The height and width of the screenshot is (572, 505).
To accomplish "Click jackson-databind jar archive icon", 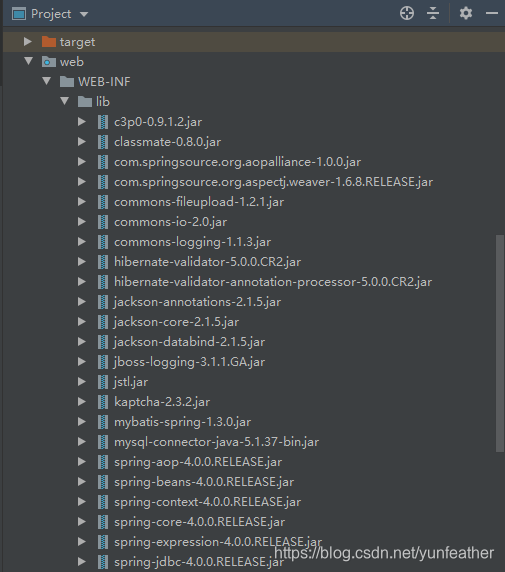I will pos(103,342).
